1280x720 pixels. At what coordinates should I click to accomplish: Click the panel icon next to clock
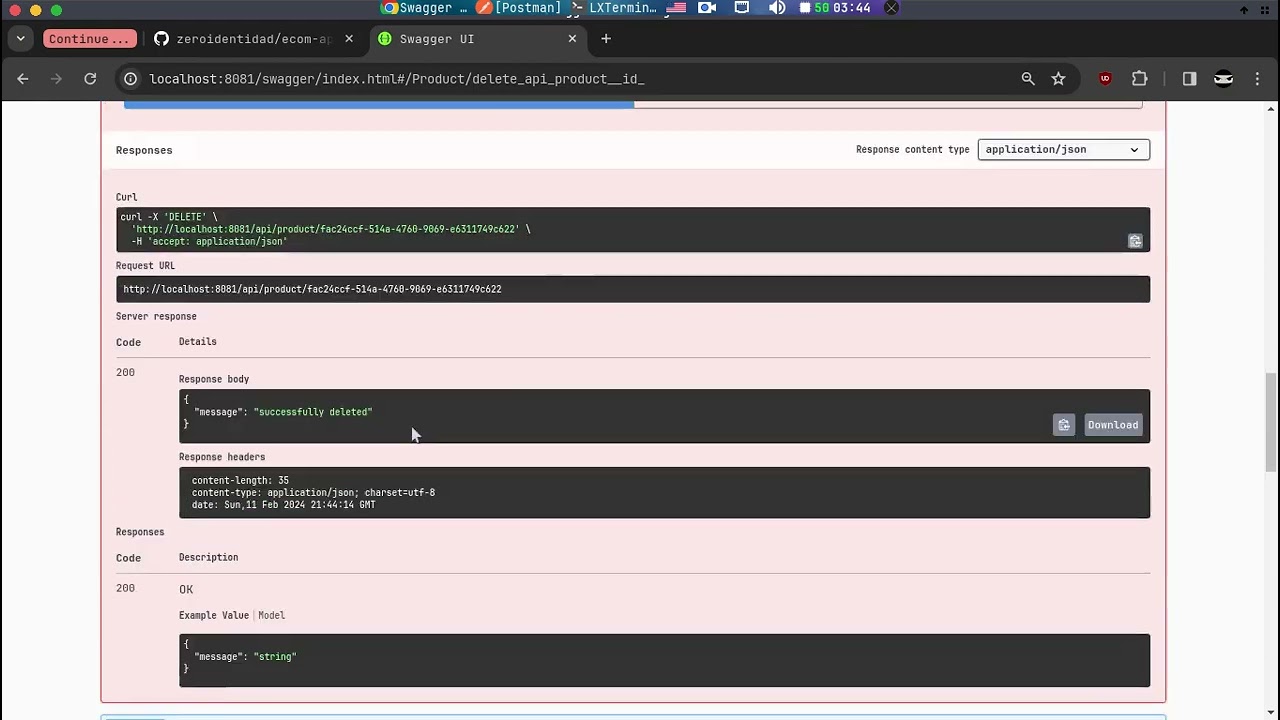[891, 8]
